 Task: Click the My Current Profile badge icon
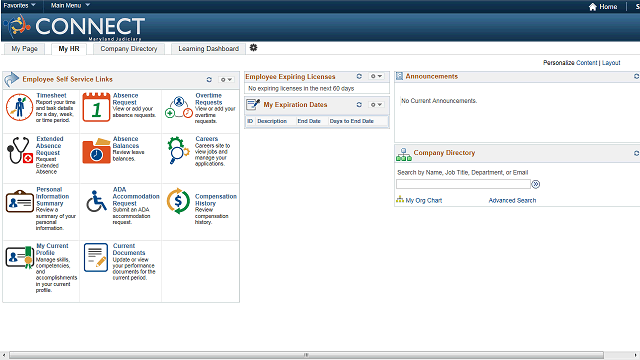click(20, 257)
